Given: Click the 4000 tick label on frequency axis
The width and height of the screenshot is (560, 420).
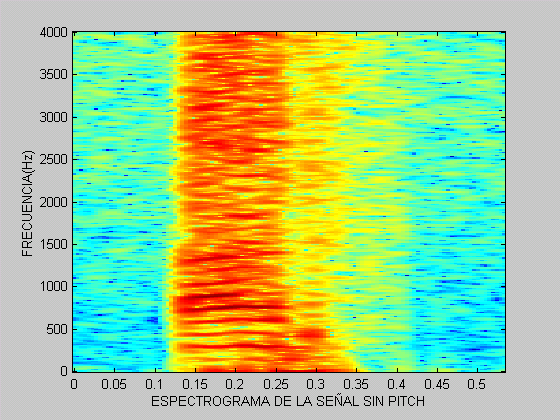Looking at the screenshot, I should coord(54,32).
